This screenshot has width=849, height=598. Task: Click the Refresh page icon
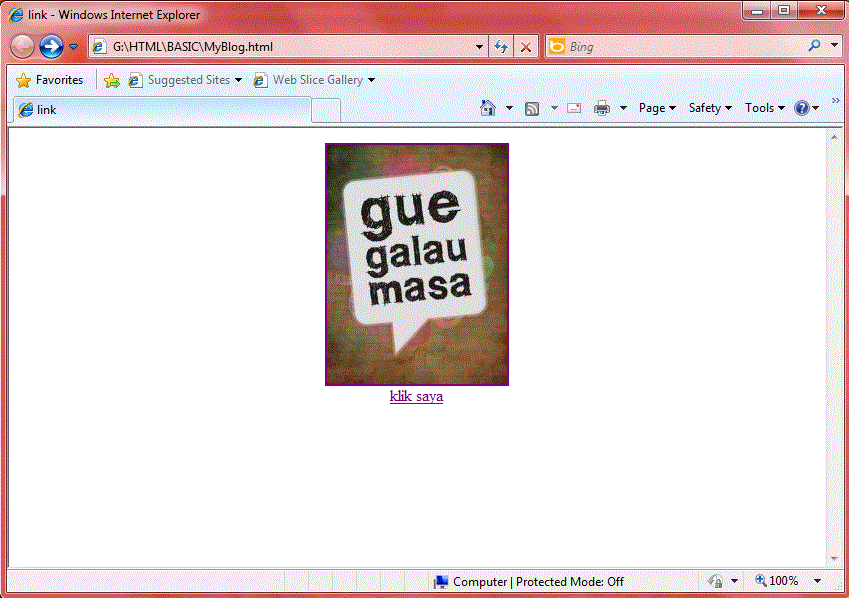click(x=501, y=47)
